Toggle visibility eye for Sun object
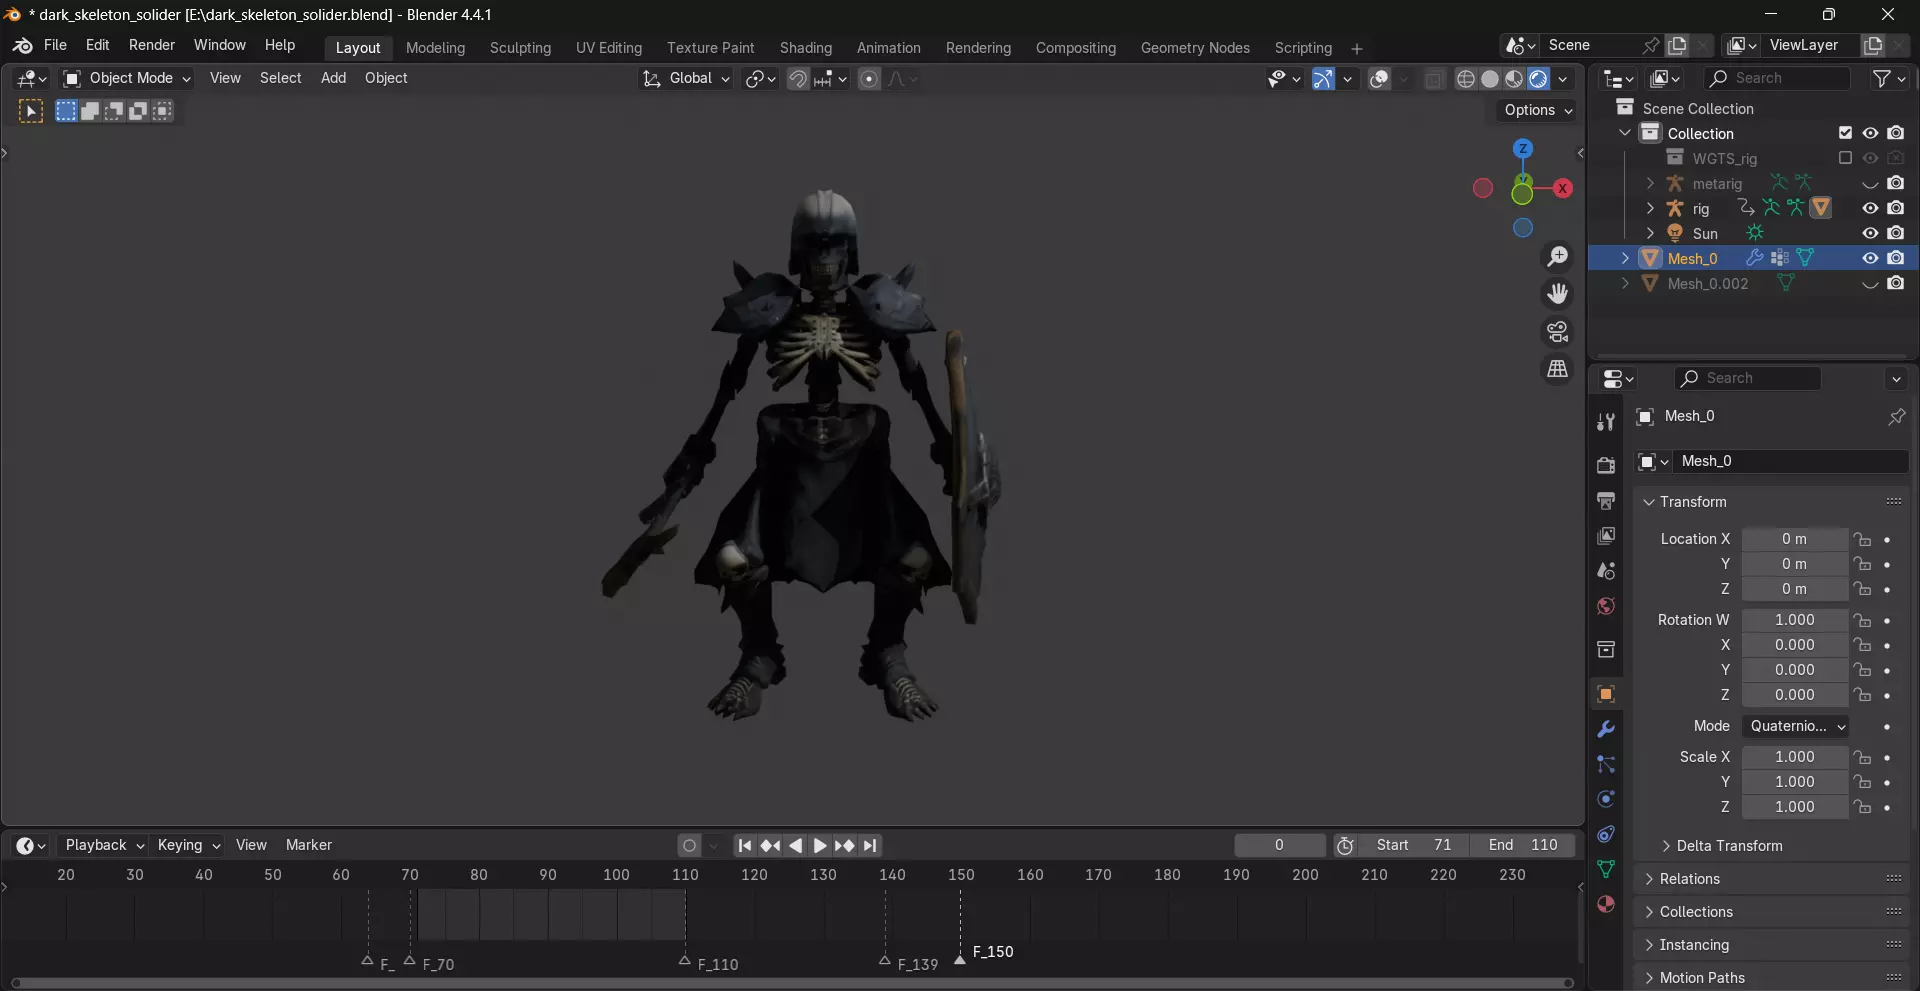 click(1870, 233)
